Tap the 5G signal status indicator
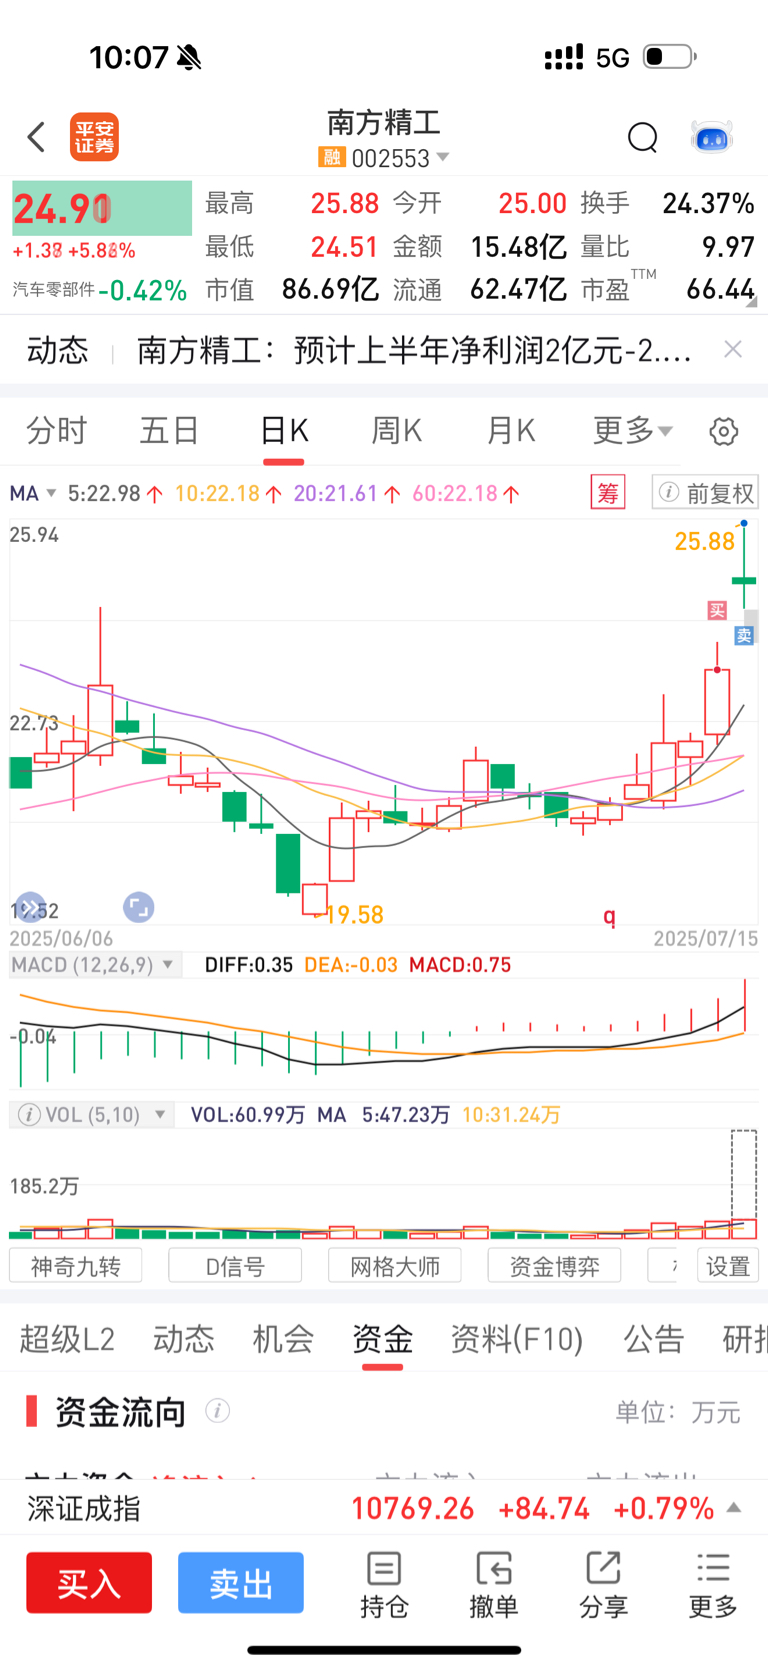Viewport: 768px width, 1669px height. tap(612, 58)
